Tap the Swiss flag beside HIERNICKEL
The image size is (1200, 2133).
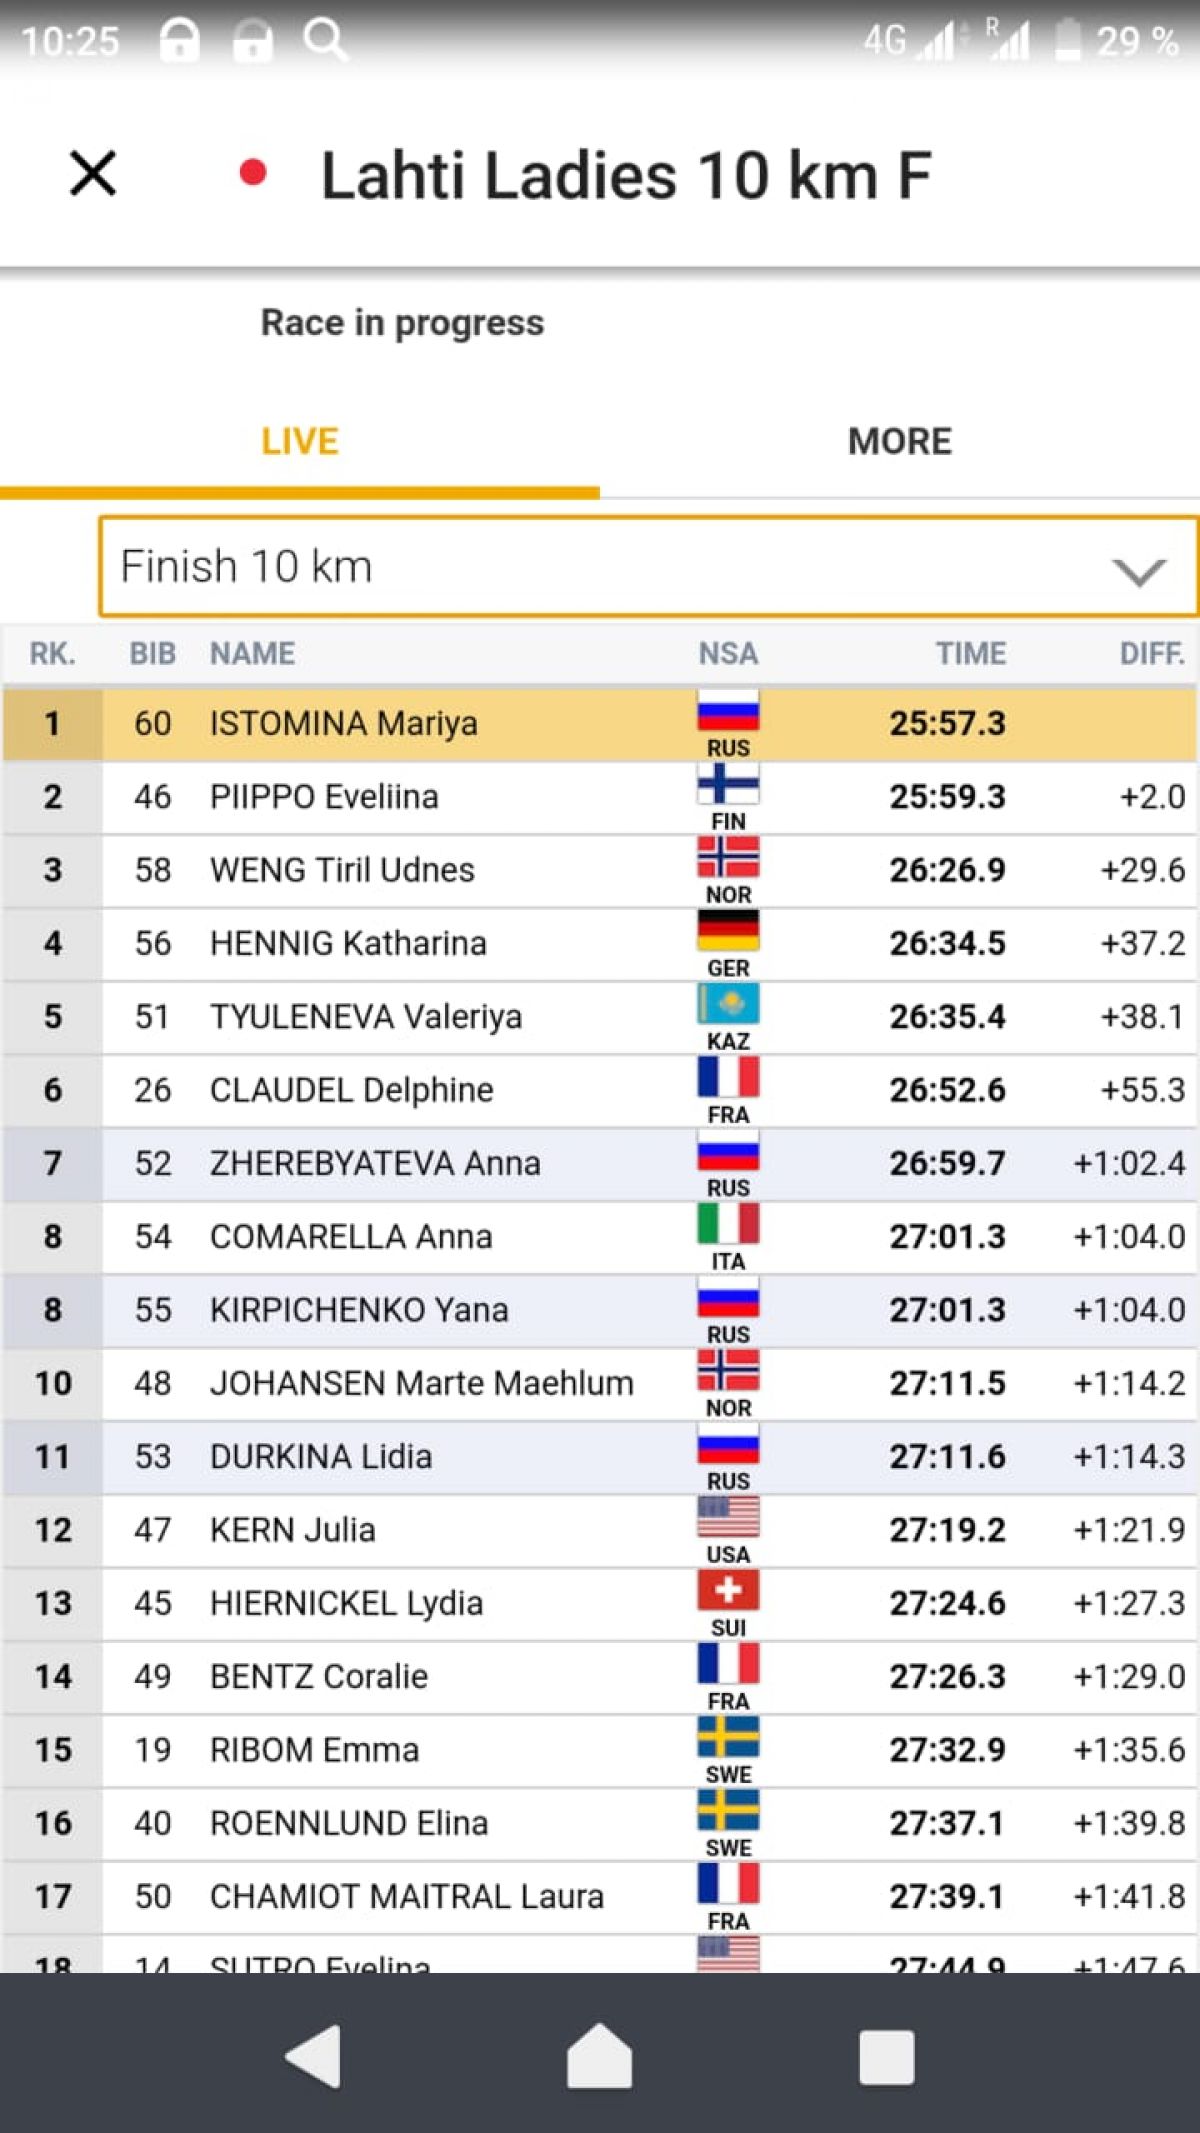(x=728, y=1590)
